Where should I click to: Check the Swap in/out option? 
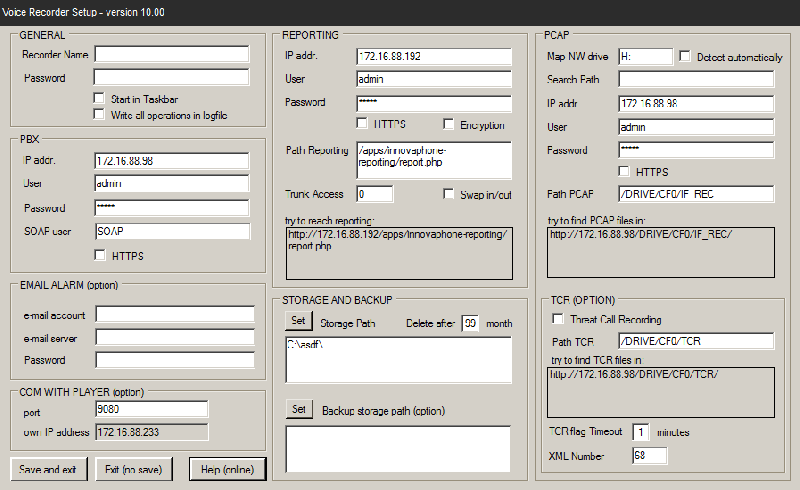click(448, 193)
